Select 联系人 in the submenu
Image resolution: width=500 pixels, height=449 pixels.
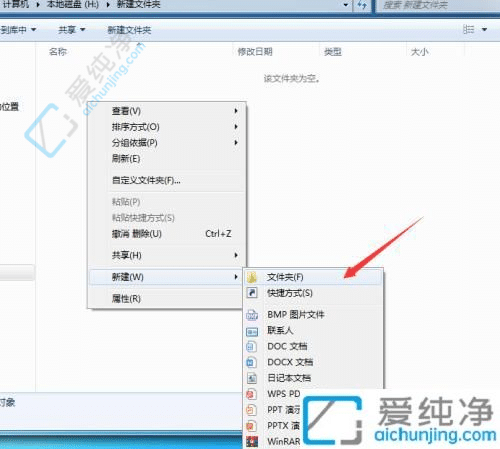click(x=313, y=331)
